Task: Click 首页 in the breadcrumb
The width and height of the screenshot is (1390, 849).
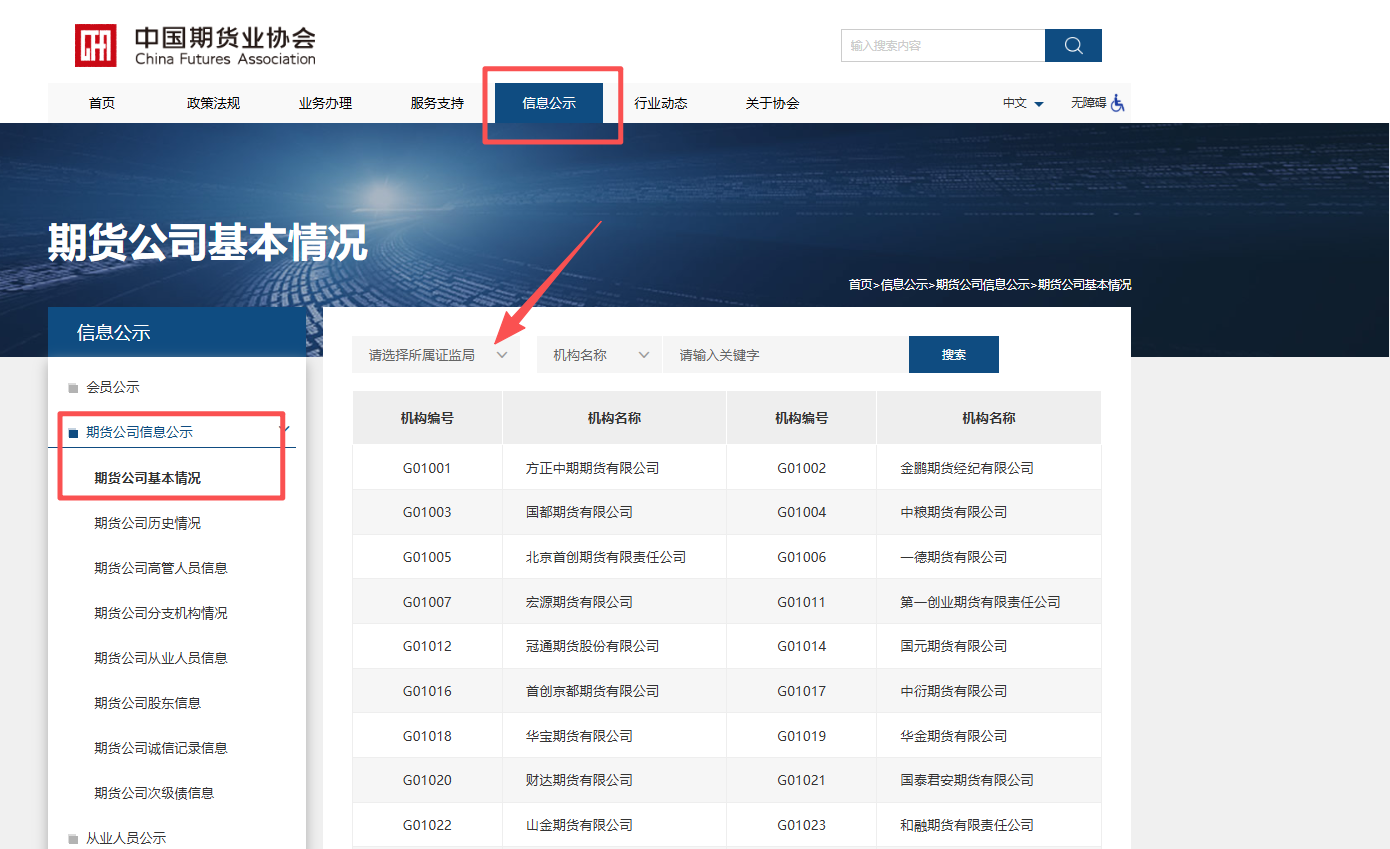Action: pos(861,285)
